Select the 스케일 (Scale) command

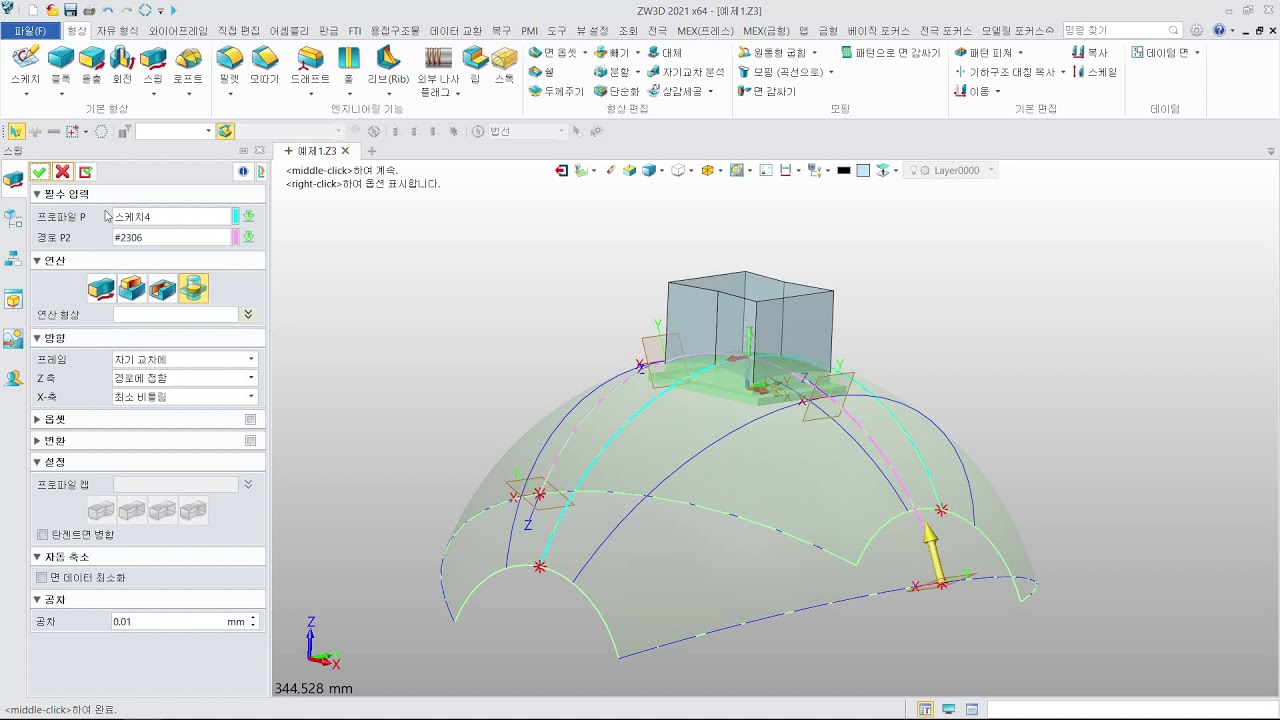click(x=1094, y=72)
